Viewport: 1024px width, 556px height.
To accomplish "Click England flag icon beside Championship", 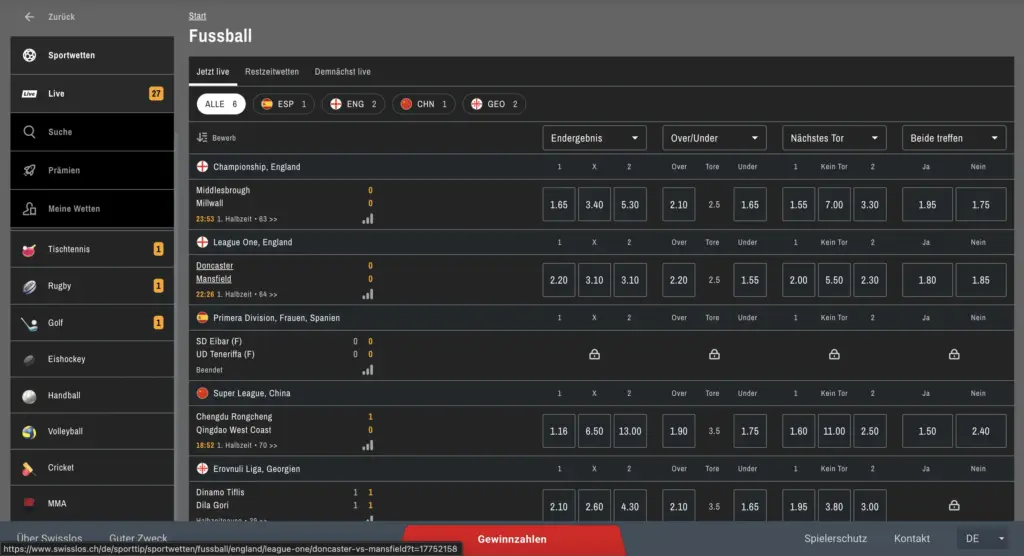I will [202, 167].
